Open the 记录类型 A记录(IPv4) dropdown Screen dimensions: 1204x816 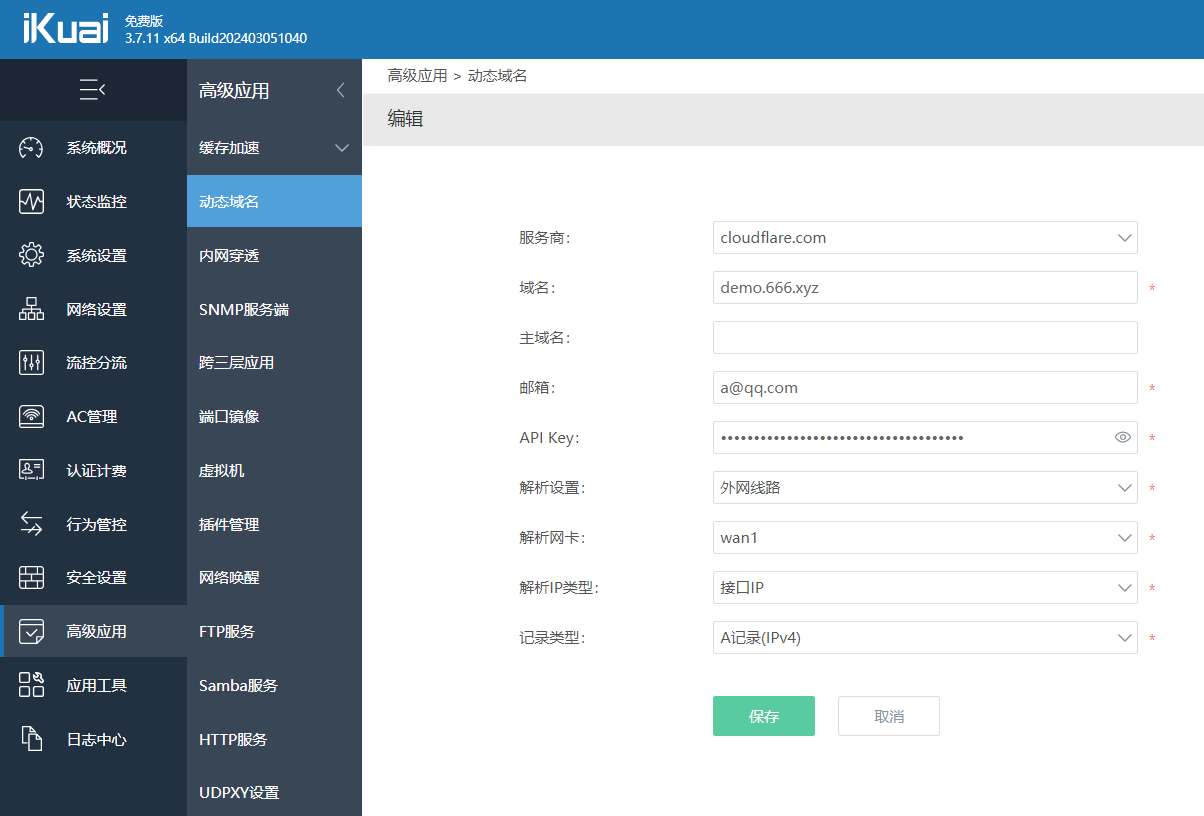(925, 637)
